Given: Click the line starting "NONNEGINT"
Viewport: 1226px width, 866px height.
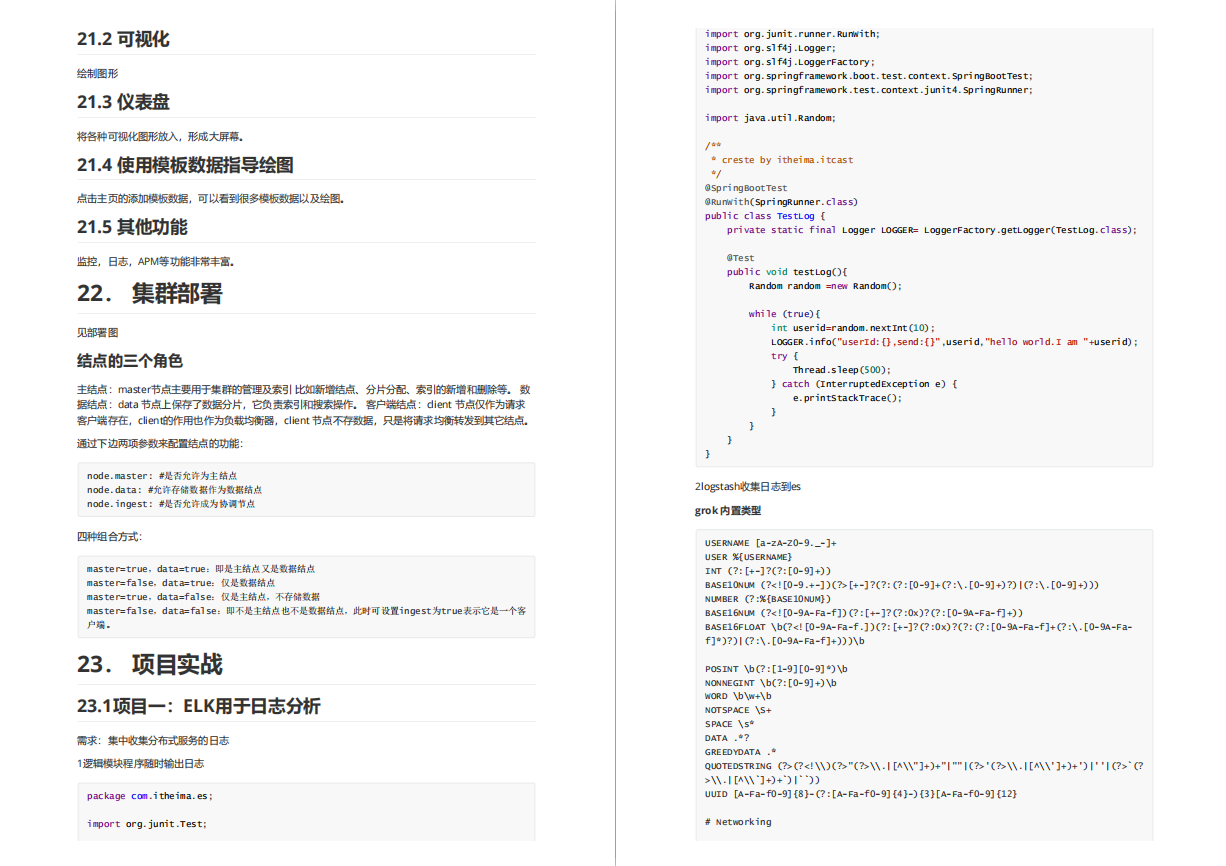Looking at the screenshot, I should pyautogui.click(x=771, y=683).
